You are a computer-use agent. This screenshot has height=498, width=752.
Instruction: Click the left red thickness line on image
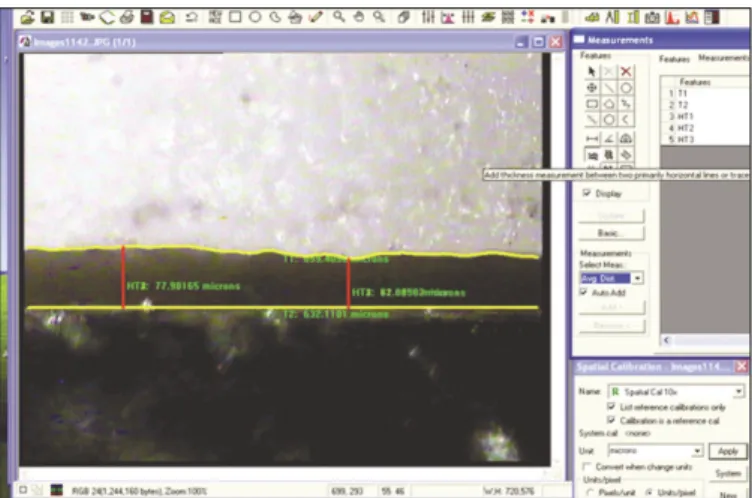click(123, 277)
